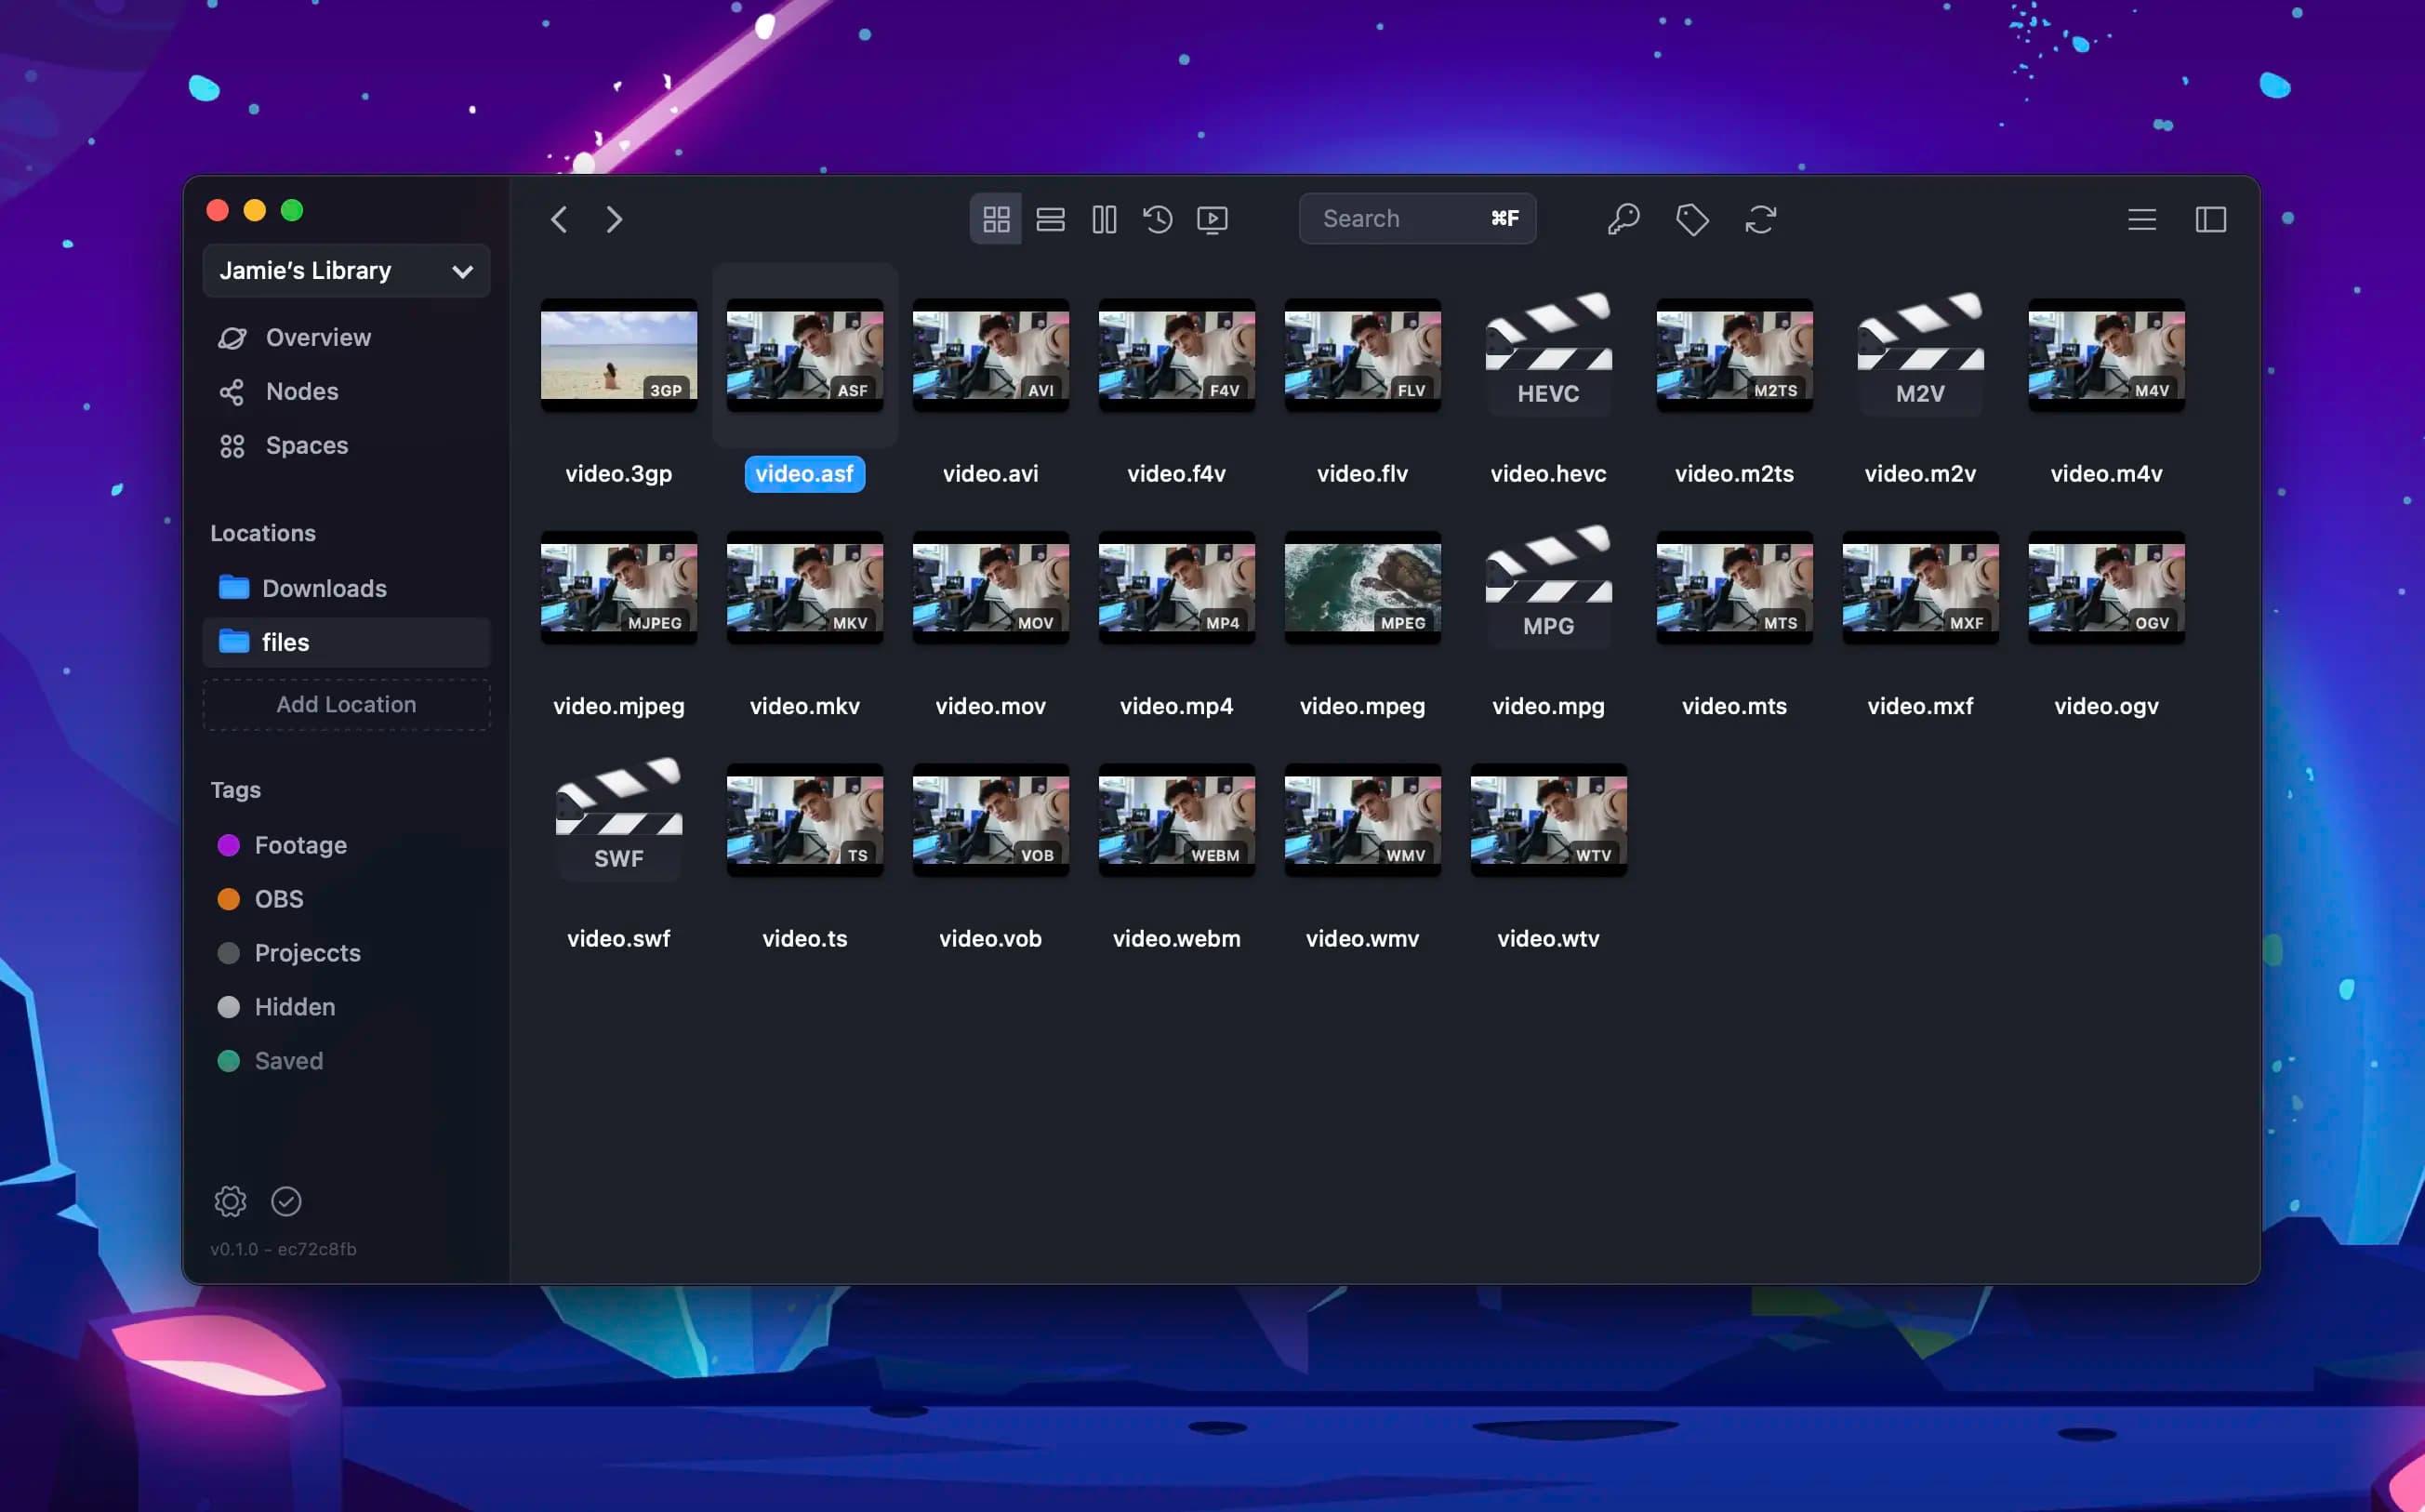Open settings via the gear icon

coord(230,1201)
